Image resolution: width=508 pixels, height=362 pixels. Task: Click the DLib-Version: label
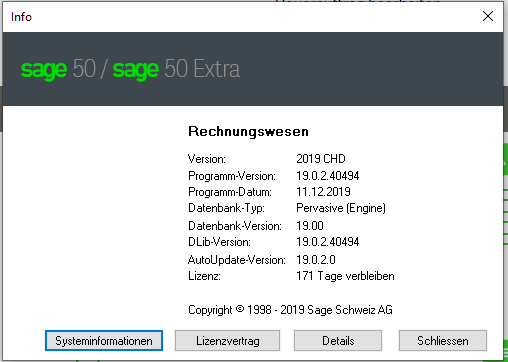click(219, 242)
